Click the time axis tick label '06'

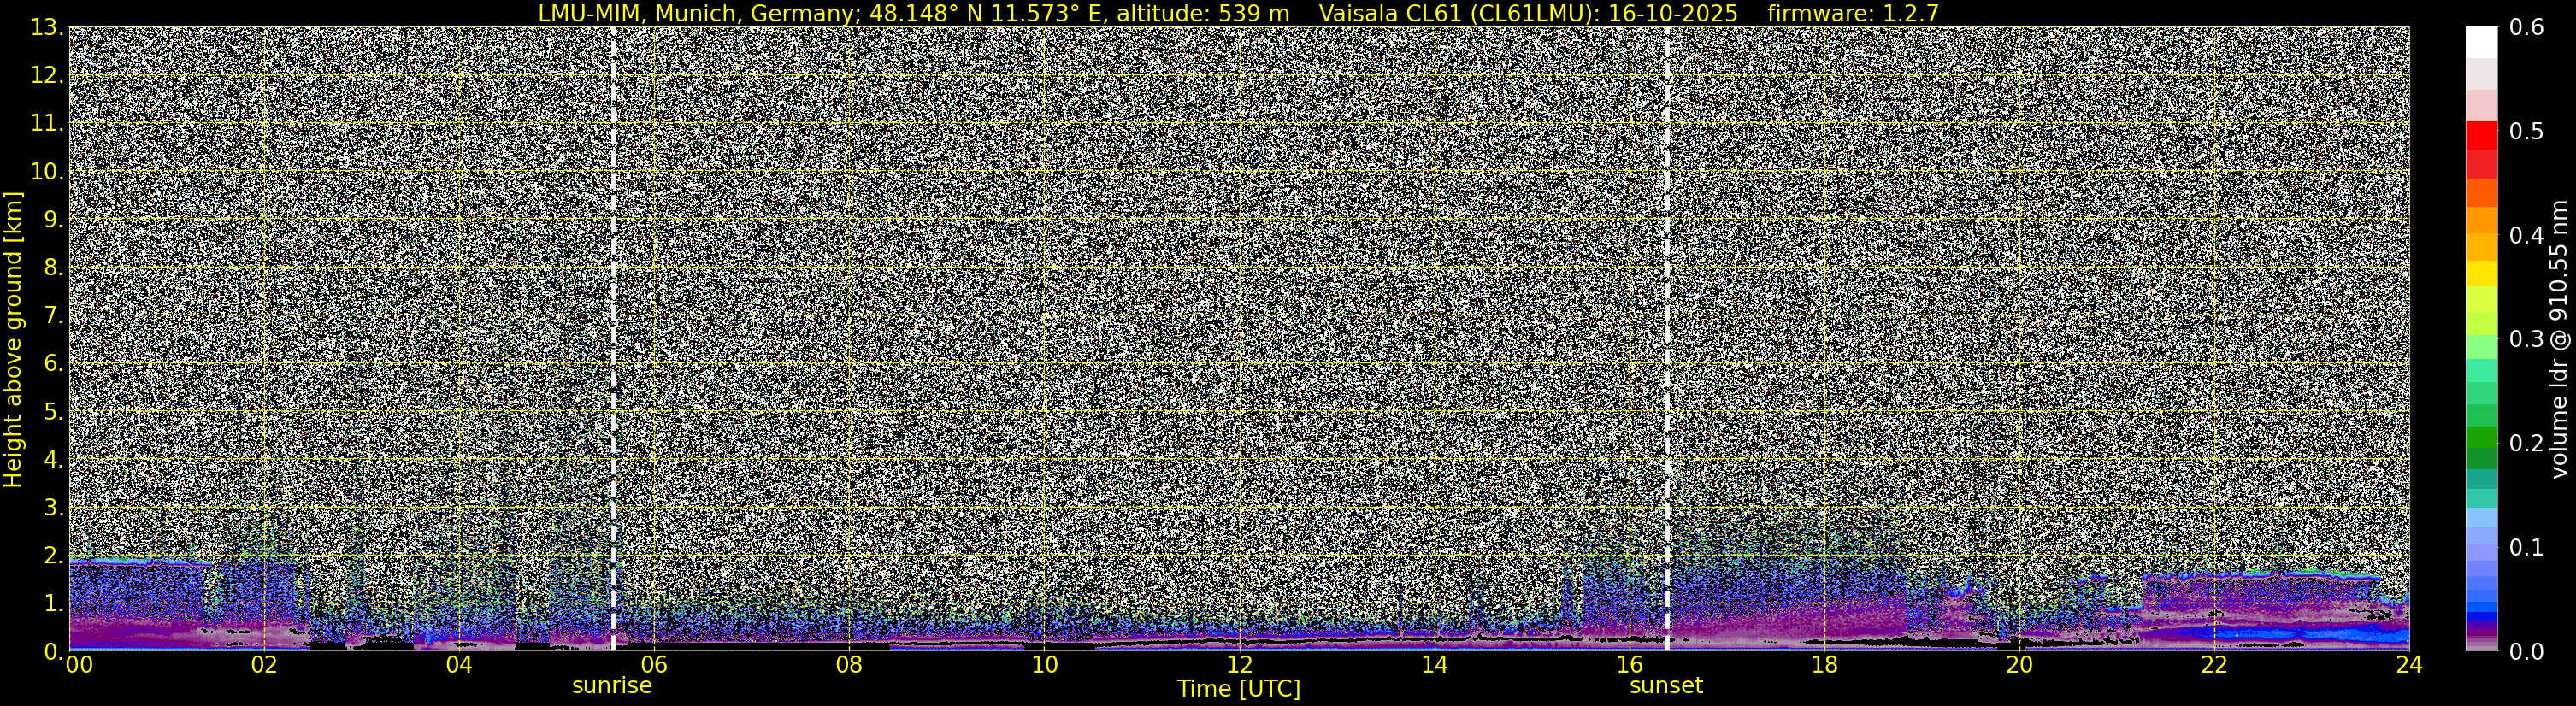(x=654, y=665)
